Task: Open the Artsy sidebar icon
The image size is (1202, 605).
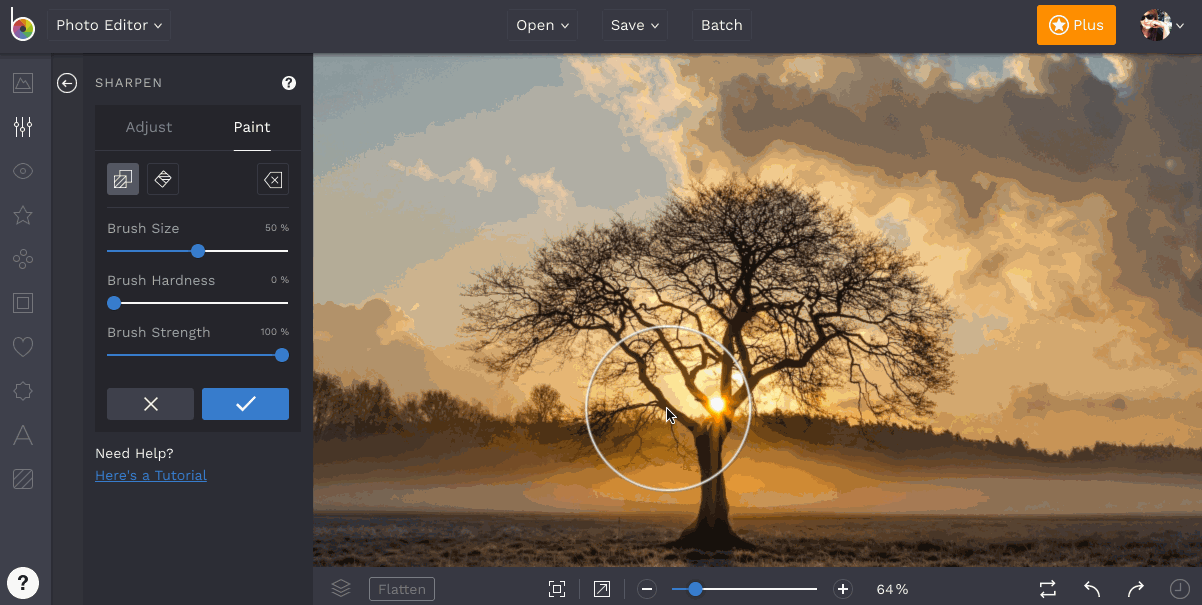Action: pyautogui.click(x=23, y=259)
